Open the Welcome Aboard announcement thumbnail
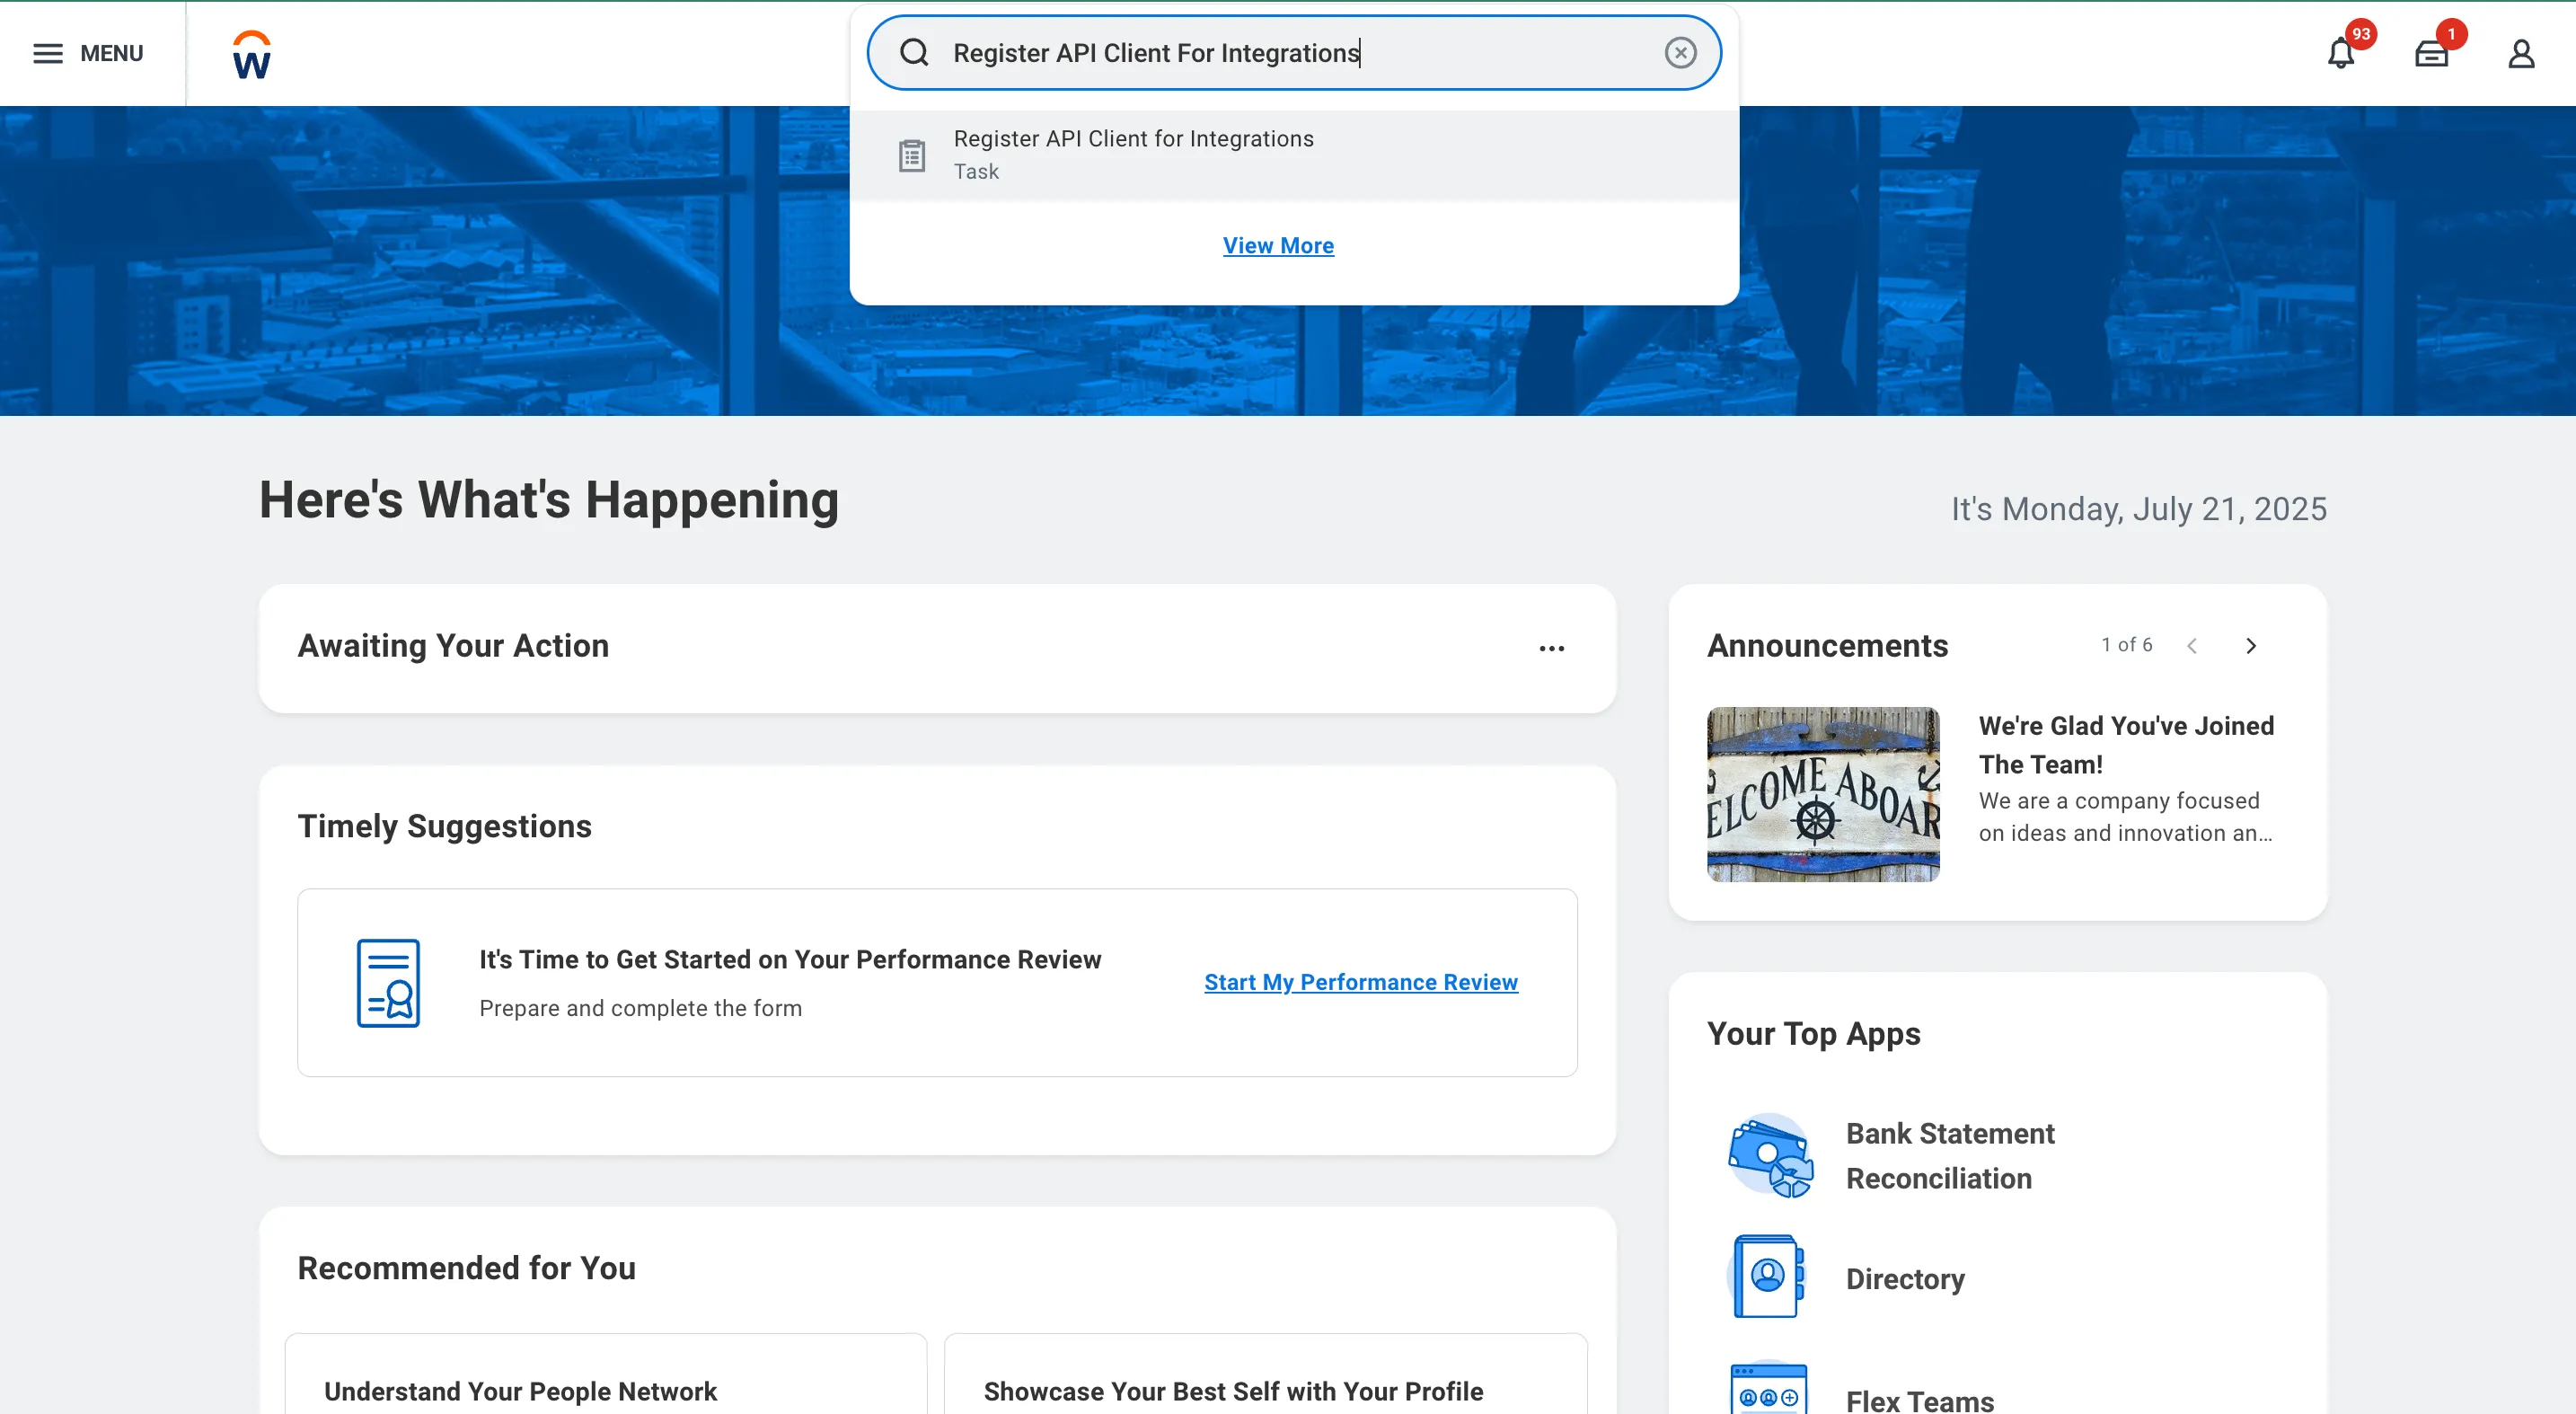The image size is (2576, 1414). click(1823, 794)
